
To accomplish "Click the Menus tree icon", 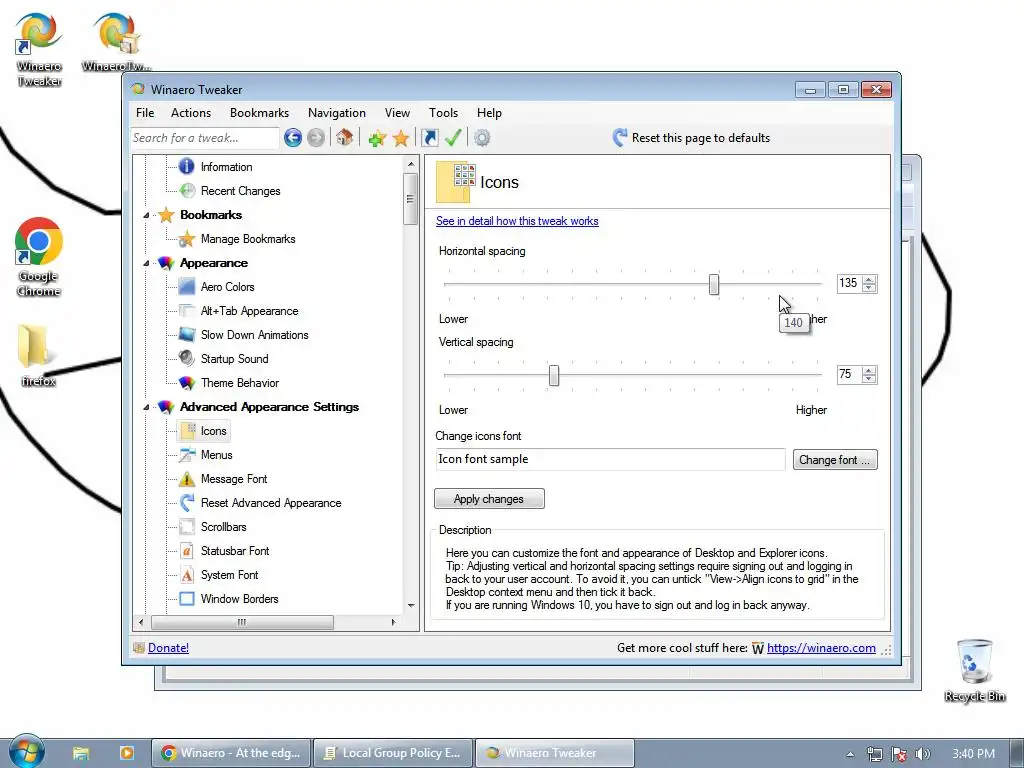I will click(x=187, y=455).
